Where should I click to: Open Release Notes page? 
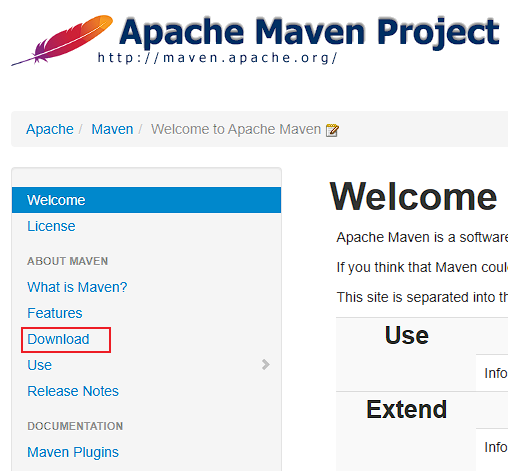pyautogui.click(x=73, y=391)
